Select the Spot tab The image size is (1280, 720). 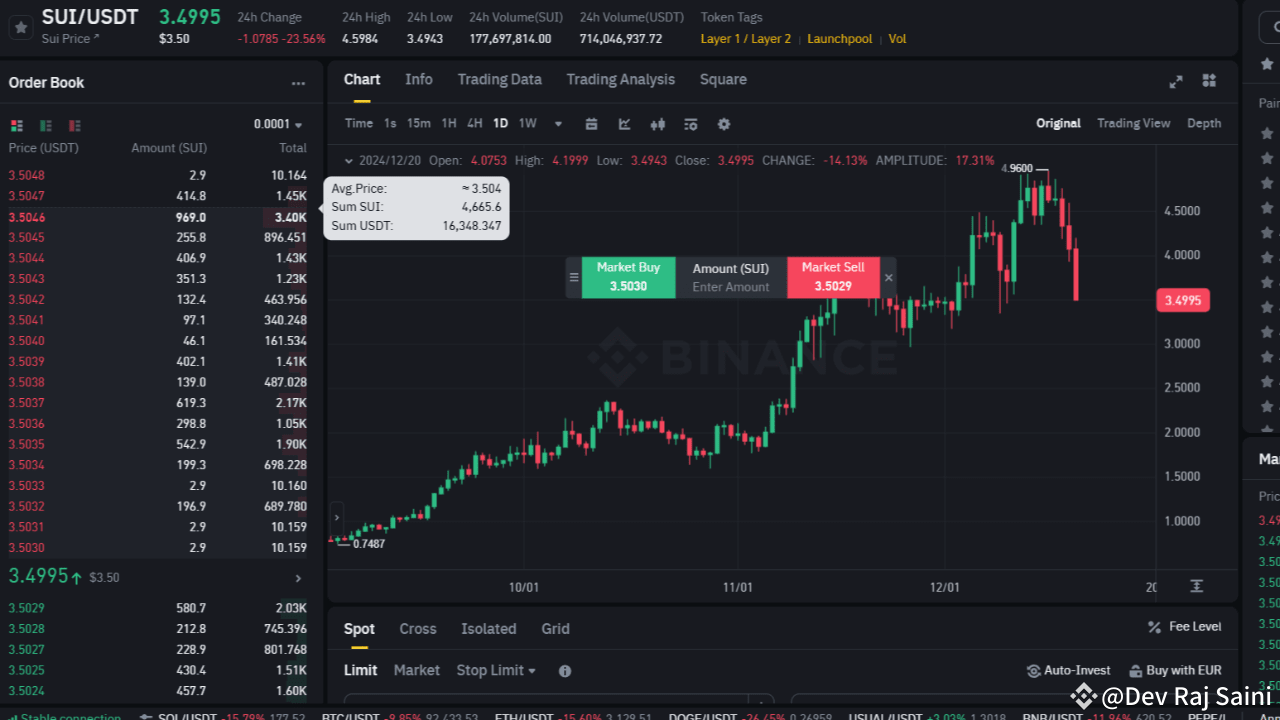tap(359, 629)
